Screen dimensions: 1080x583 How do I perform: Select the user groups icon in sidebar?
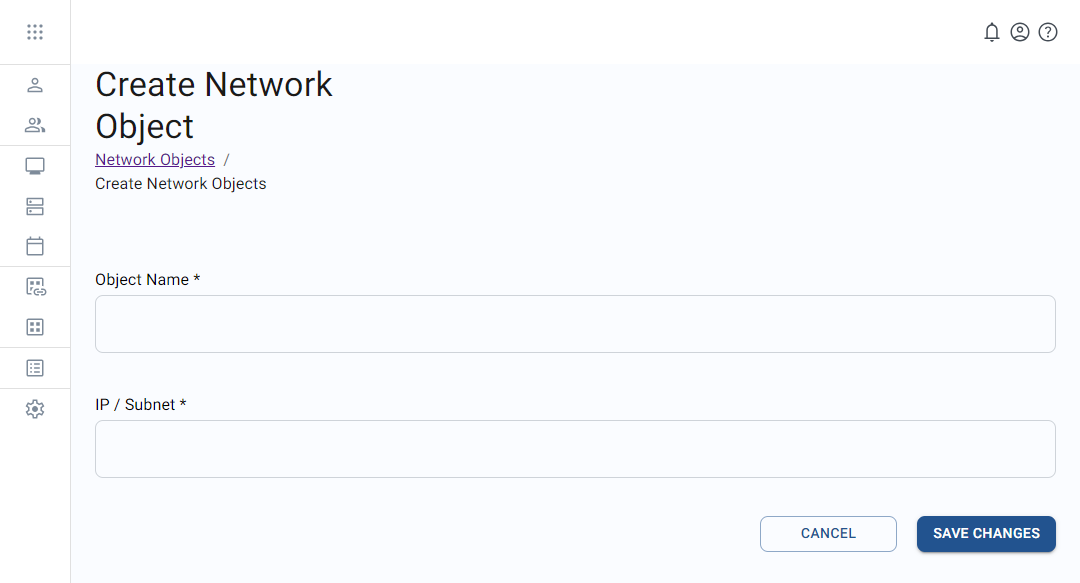35,125
